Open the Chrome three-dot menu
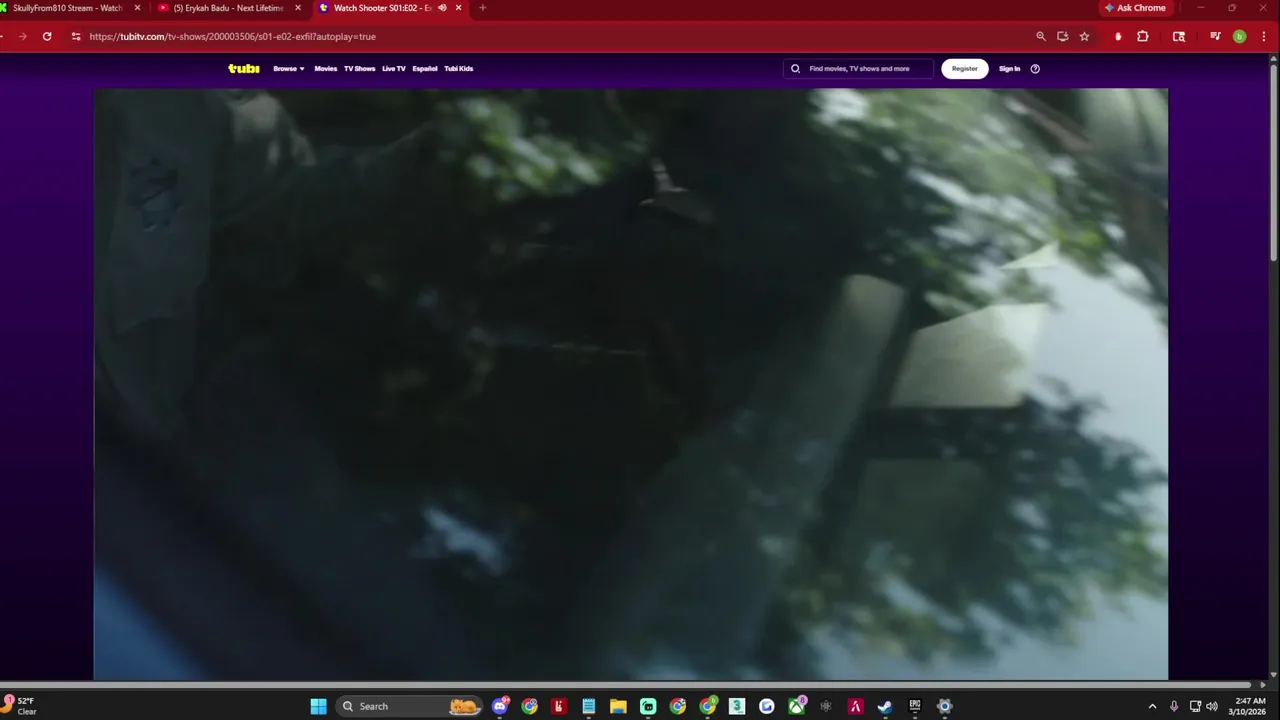Image resolution: width=1280 pixels, height=720 pixels. point(1264,36)
